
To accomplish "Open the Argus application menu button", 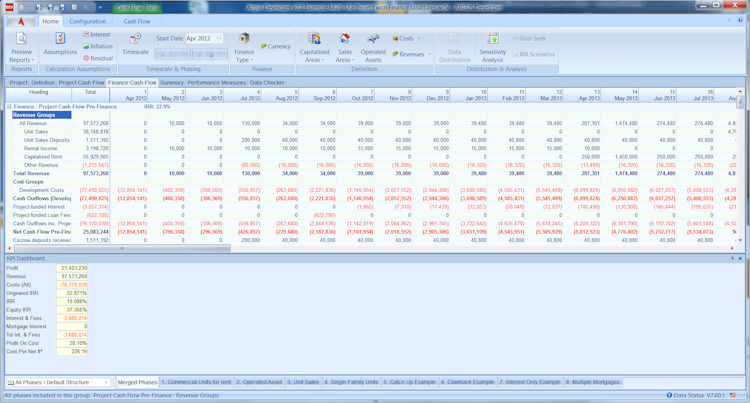I will tap(21, 22).
